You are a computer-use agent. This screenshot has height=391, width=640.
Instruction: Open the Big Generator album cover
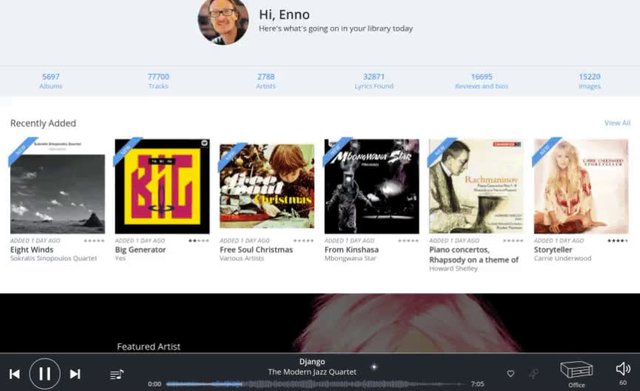pos(162,186)
